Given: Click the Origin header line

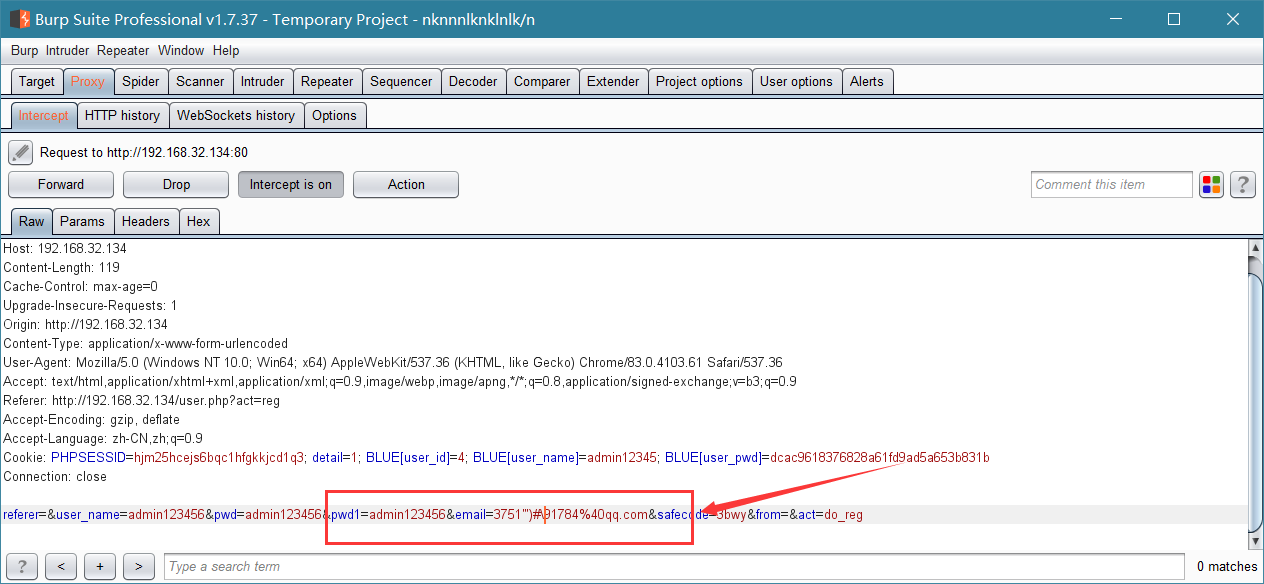Looking at the screenshot, I should (x=85, y=324).
